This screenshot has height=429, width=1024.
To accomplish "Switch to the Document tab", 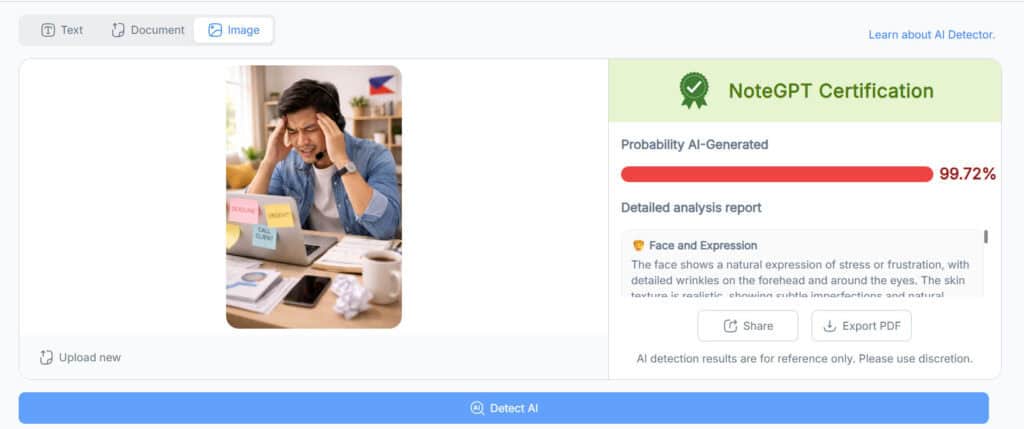I will [x=148, y=30].
